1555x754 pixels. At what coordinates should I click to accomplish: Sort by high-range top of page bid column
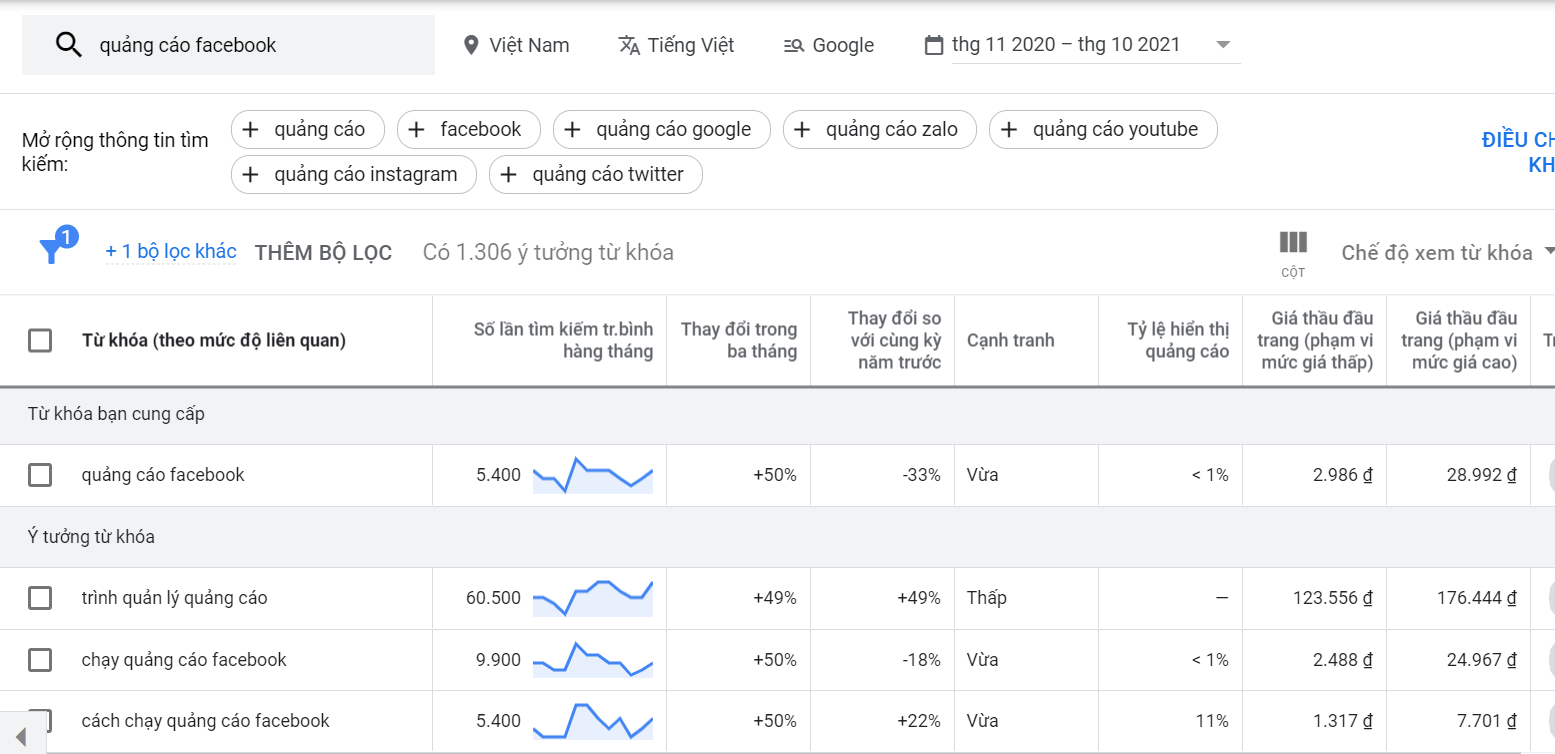(x=1459, y=340)
